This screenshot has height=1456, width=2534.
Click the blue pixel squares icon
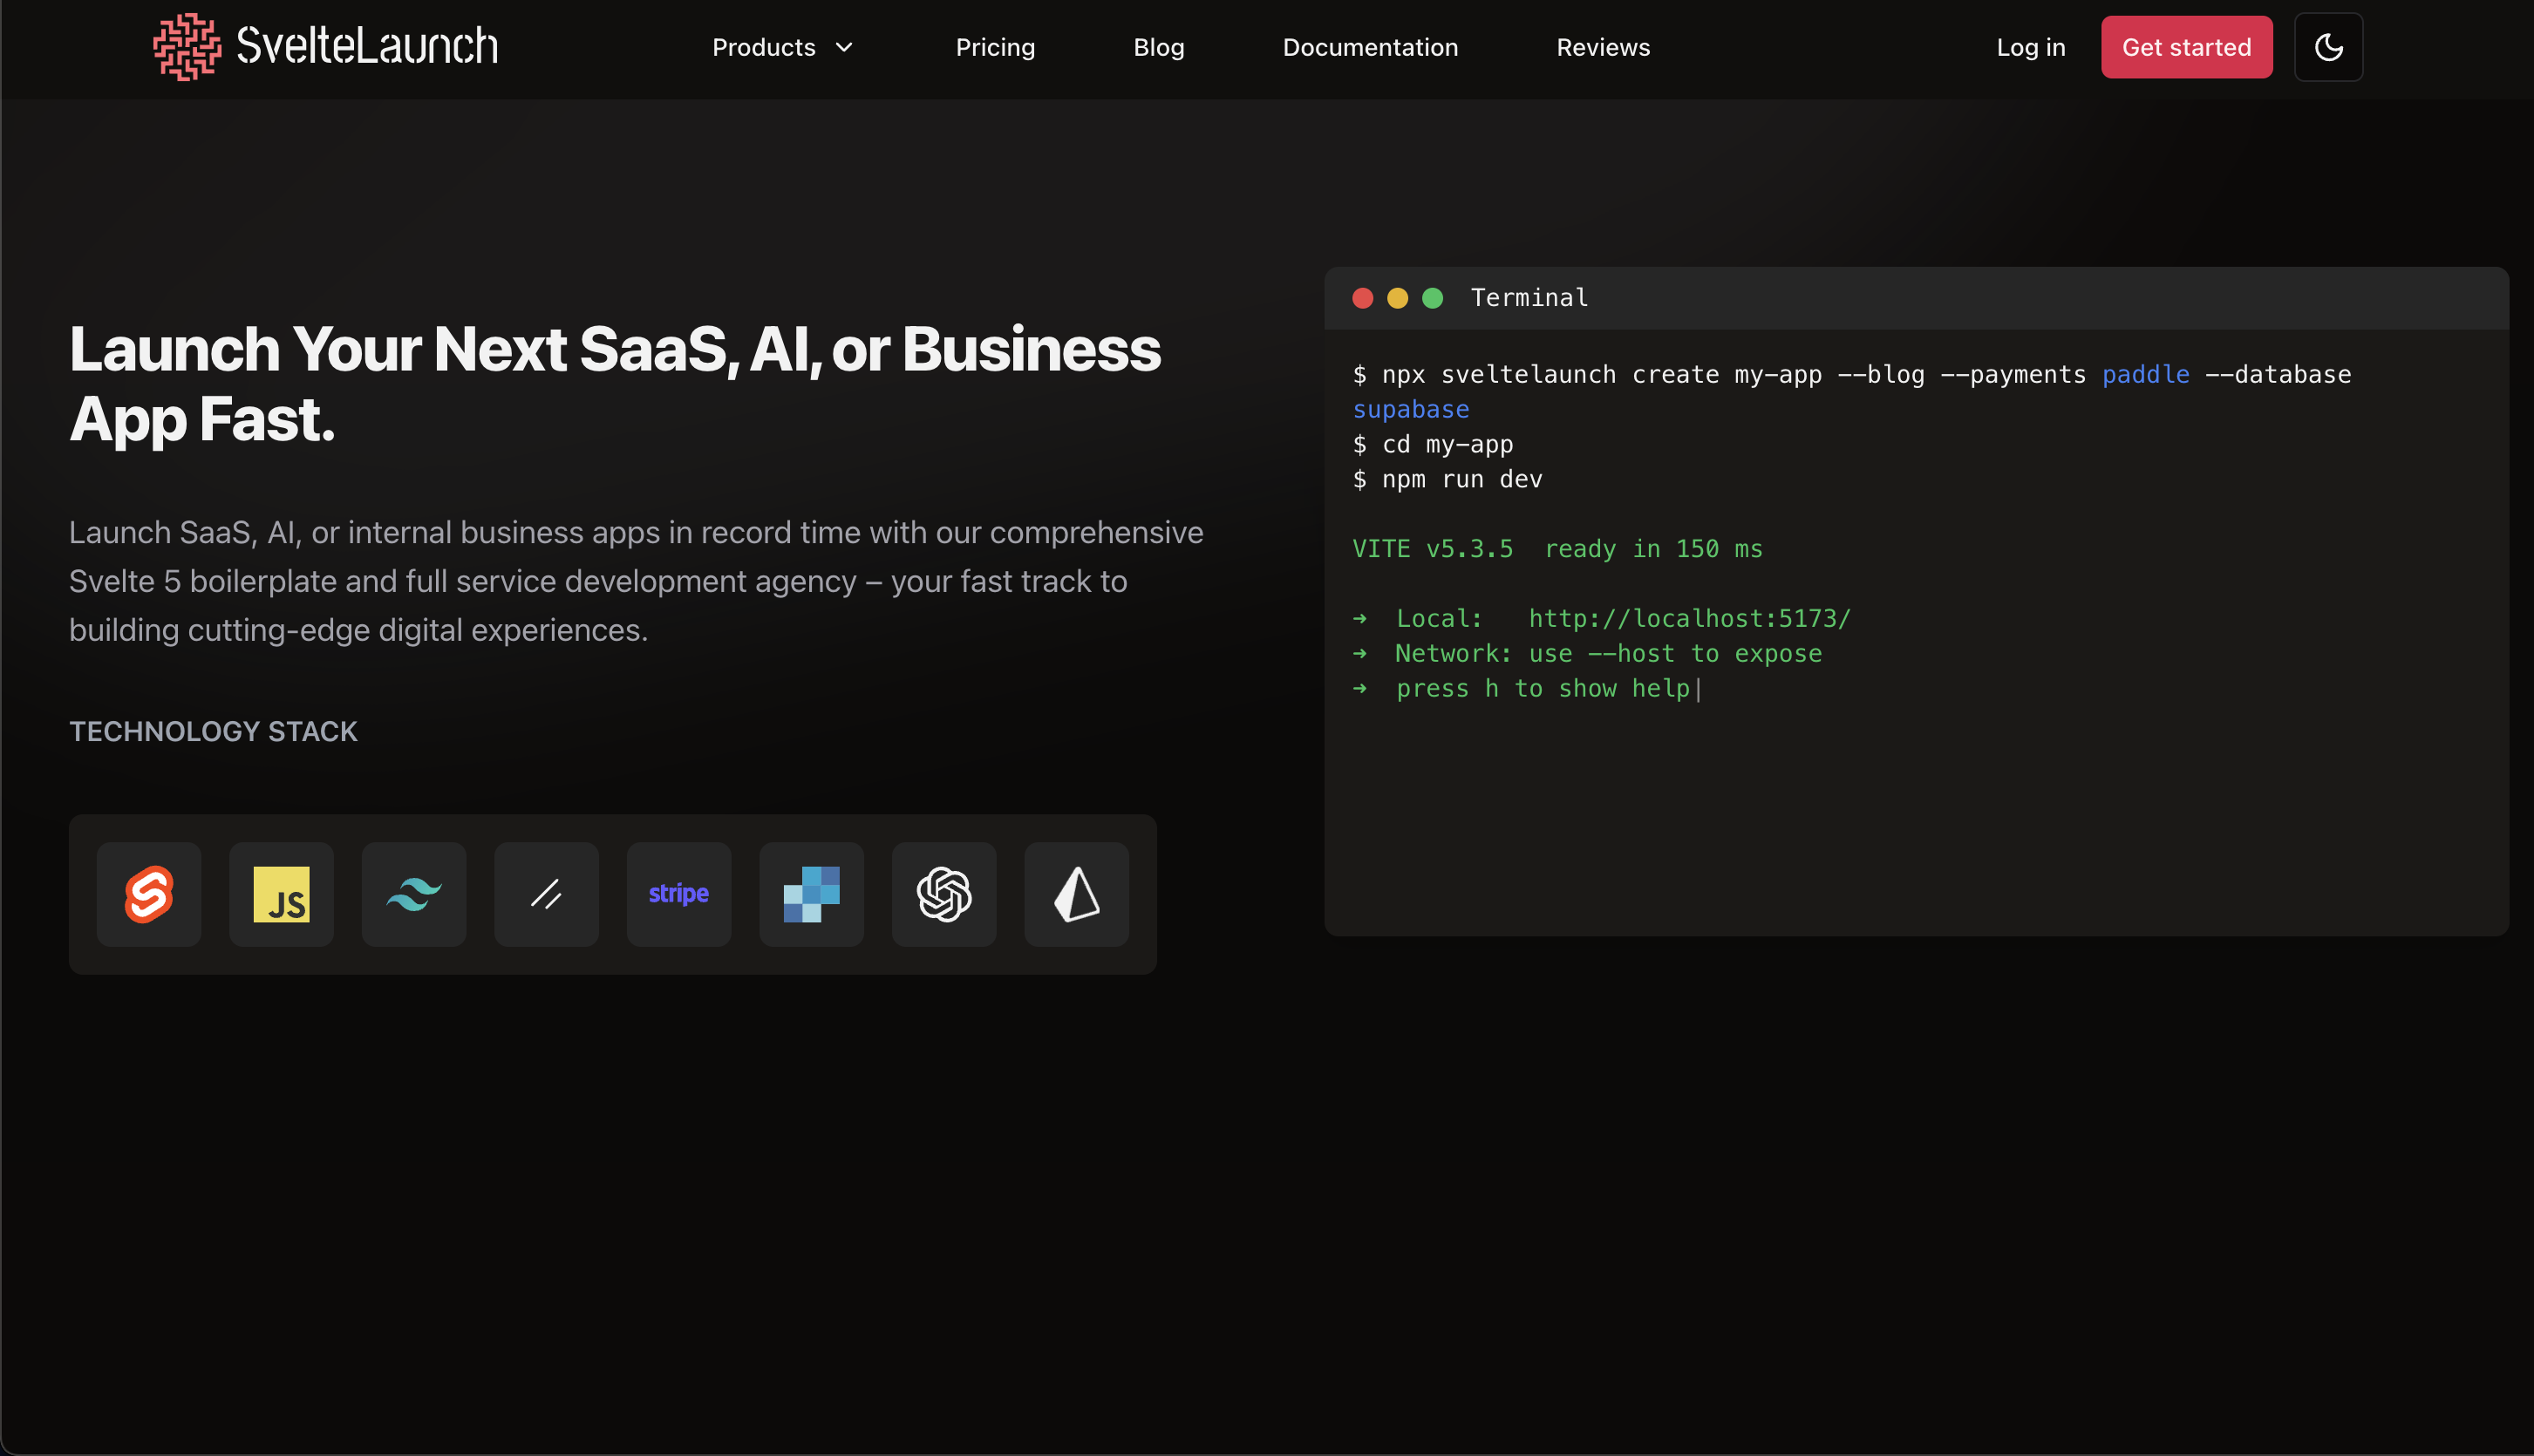click(811, 894)
